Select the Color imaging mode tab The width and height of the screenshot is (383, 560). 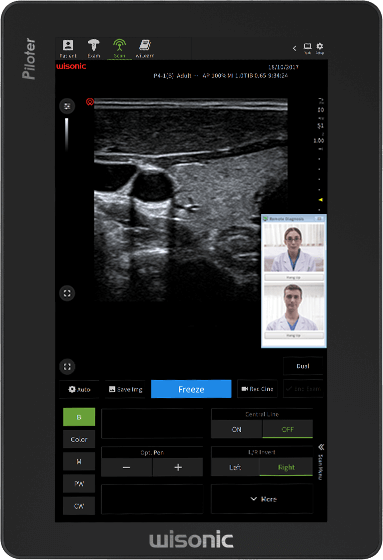[x=79, y=439]
